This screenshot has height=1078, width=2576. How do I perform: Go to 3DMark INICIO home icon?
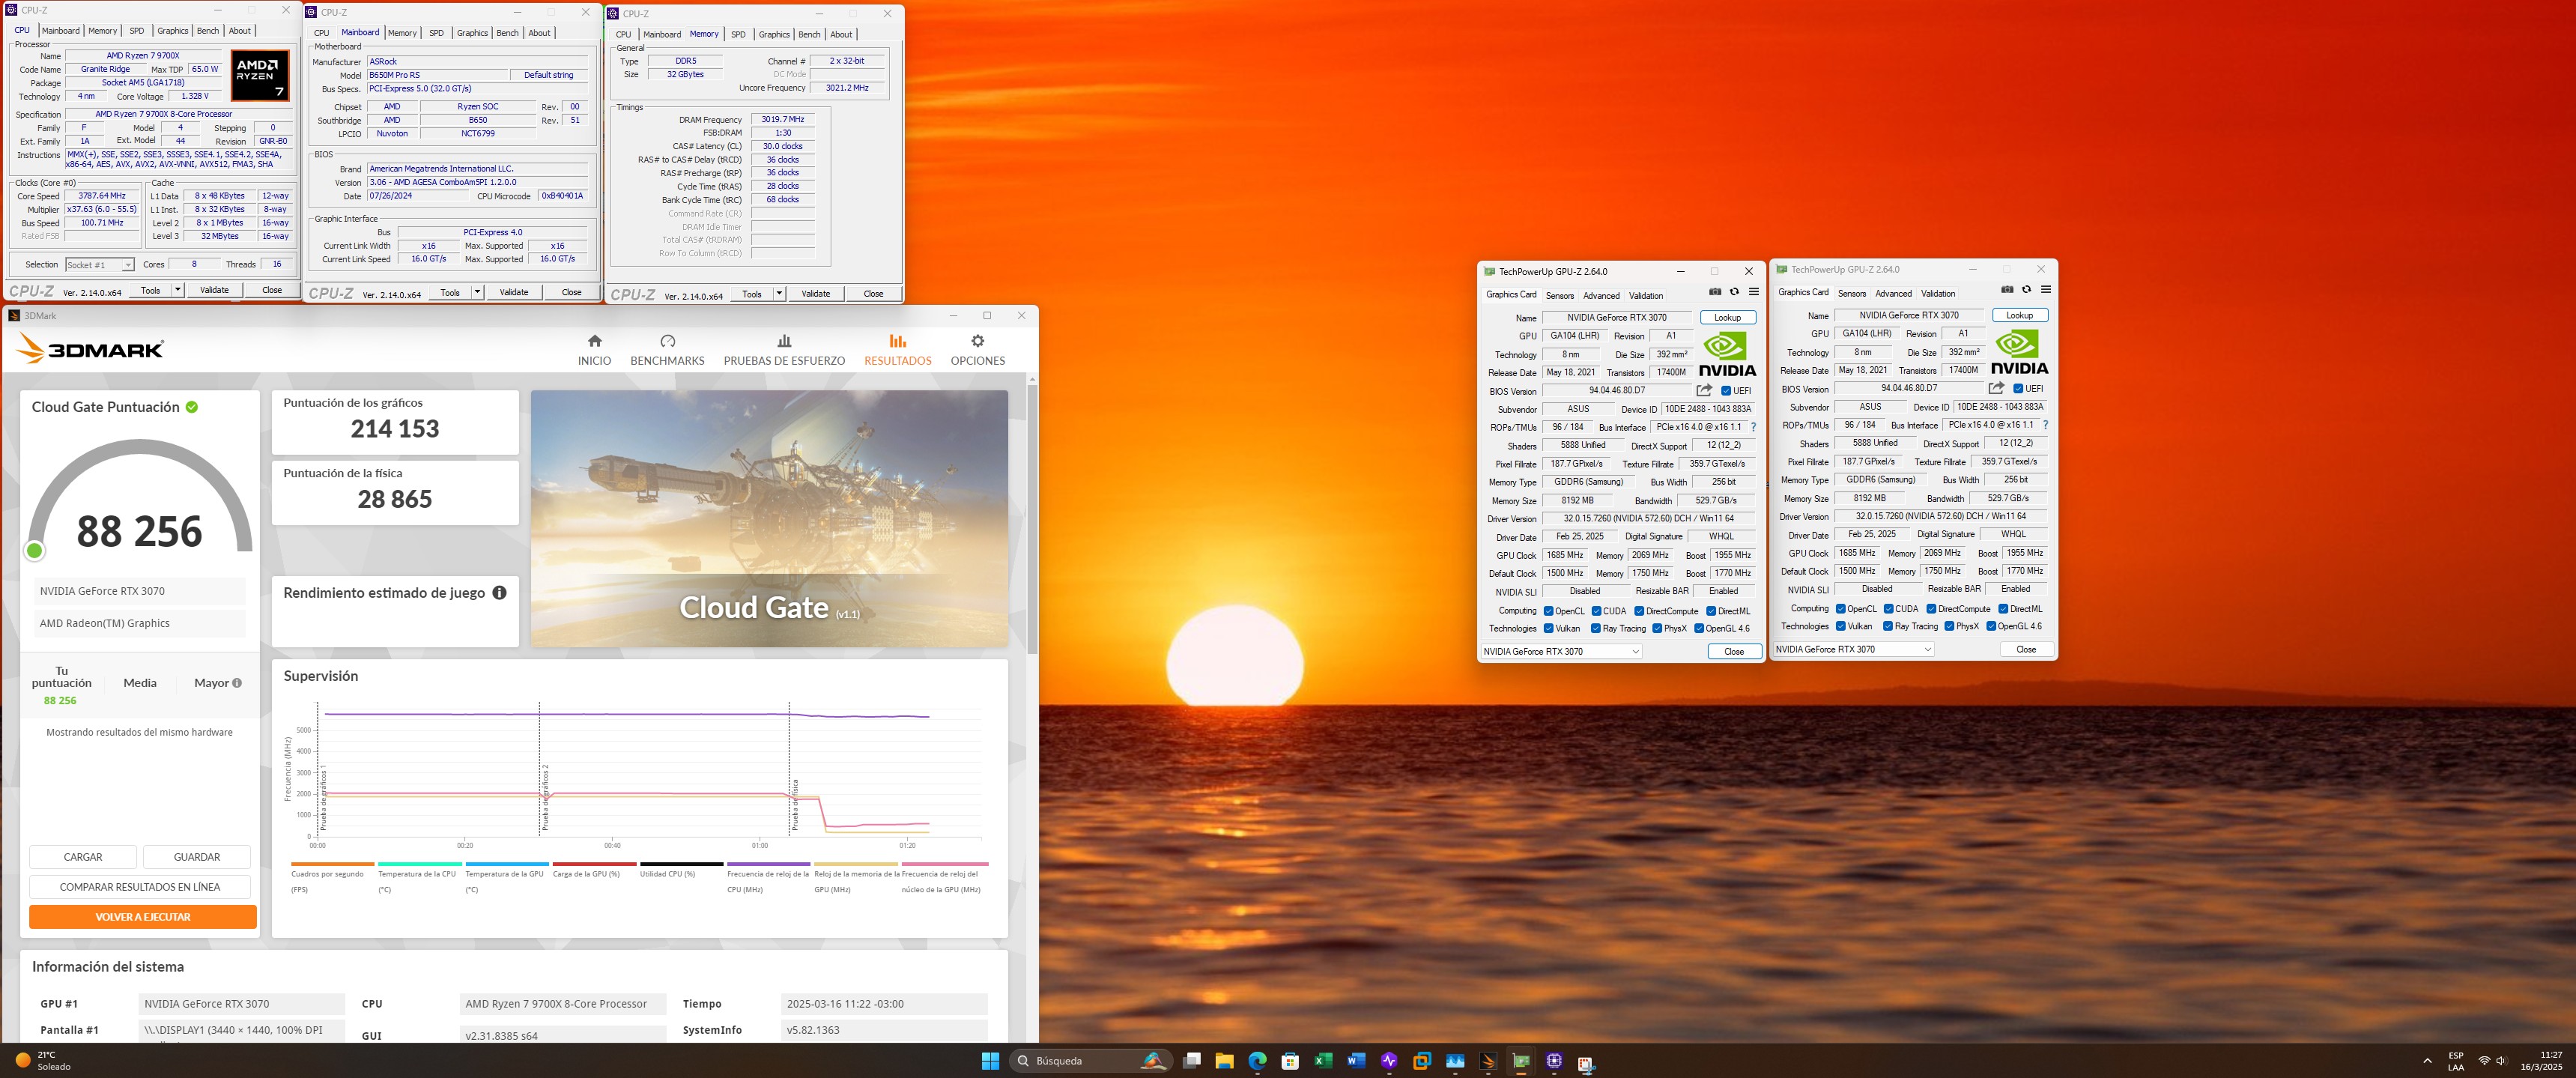point(594,341)
